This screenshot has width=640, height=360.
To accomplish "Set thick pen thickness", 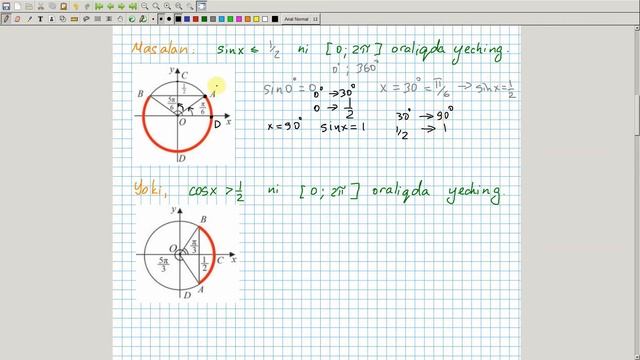I will tap(169, 19).
